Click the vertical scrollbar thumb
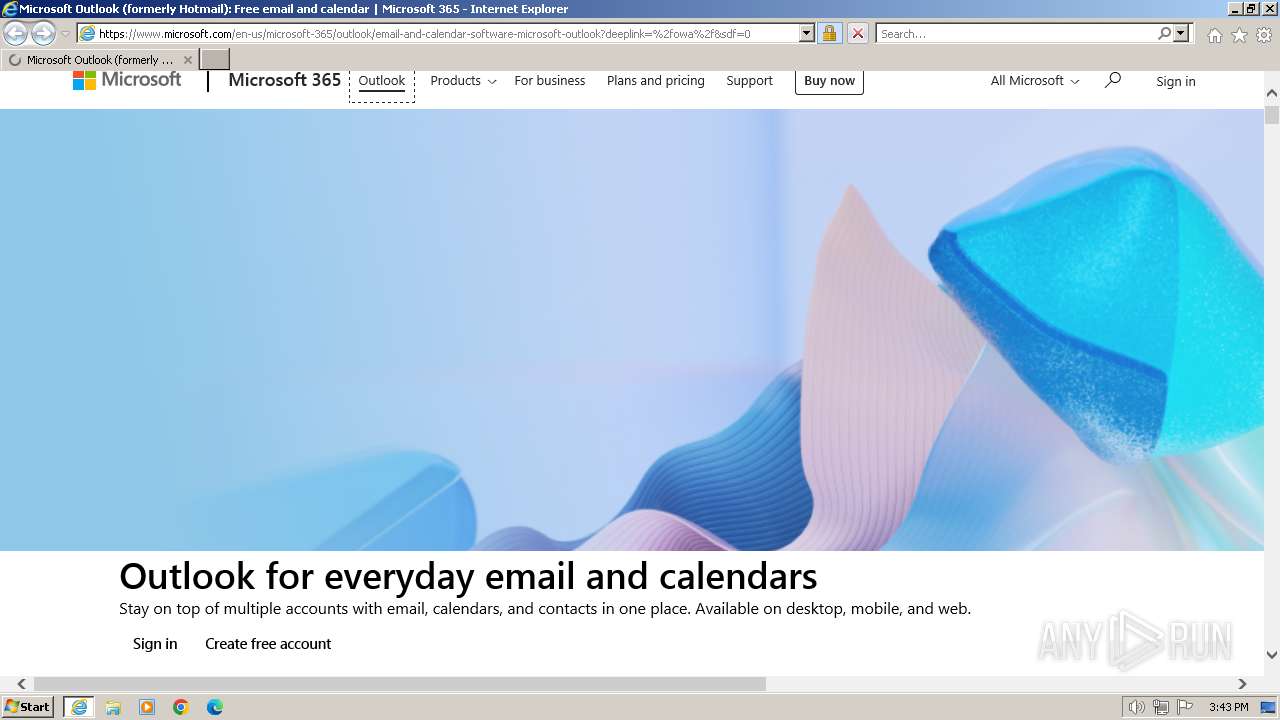Image resolution: width=1280 pixels, height=720 pixels. click(1272, 114)
